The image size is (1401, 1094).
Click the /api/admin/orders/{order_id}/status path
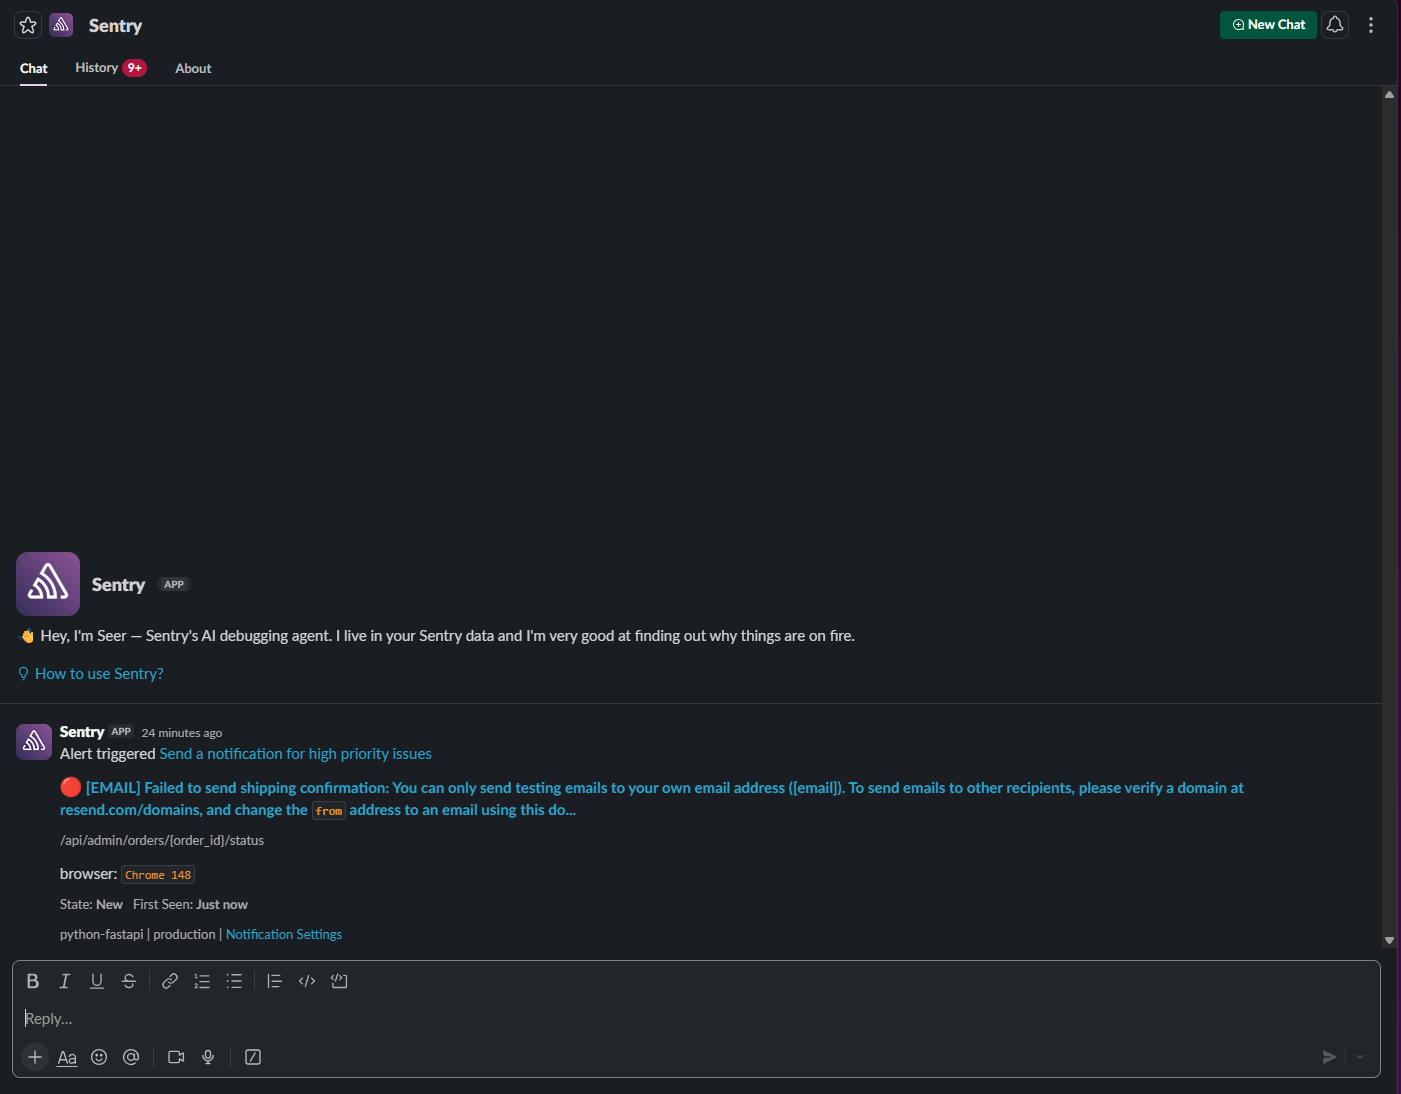click(x=162, y=841)
